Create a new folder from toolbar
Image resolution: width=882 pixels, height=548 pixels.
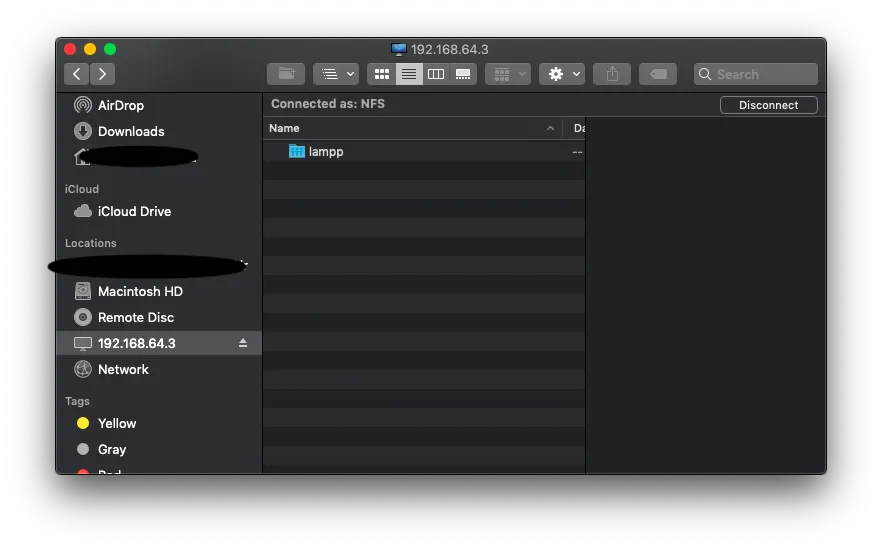click(x=286, y=74)
